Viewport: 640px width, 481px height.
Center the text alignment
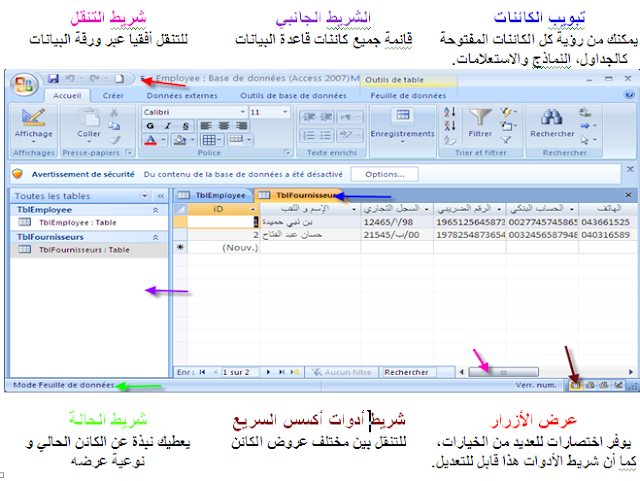pyautogui.click(x=224, y=126)
